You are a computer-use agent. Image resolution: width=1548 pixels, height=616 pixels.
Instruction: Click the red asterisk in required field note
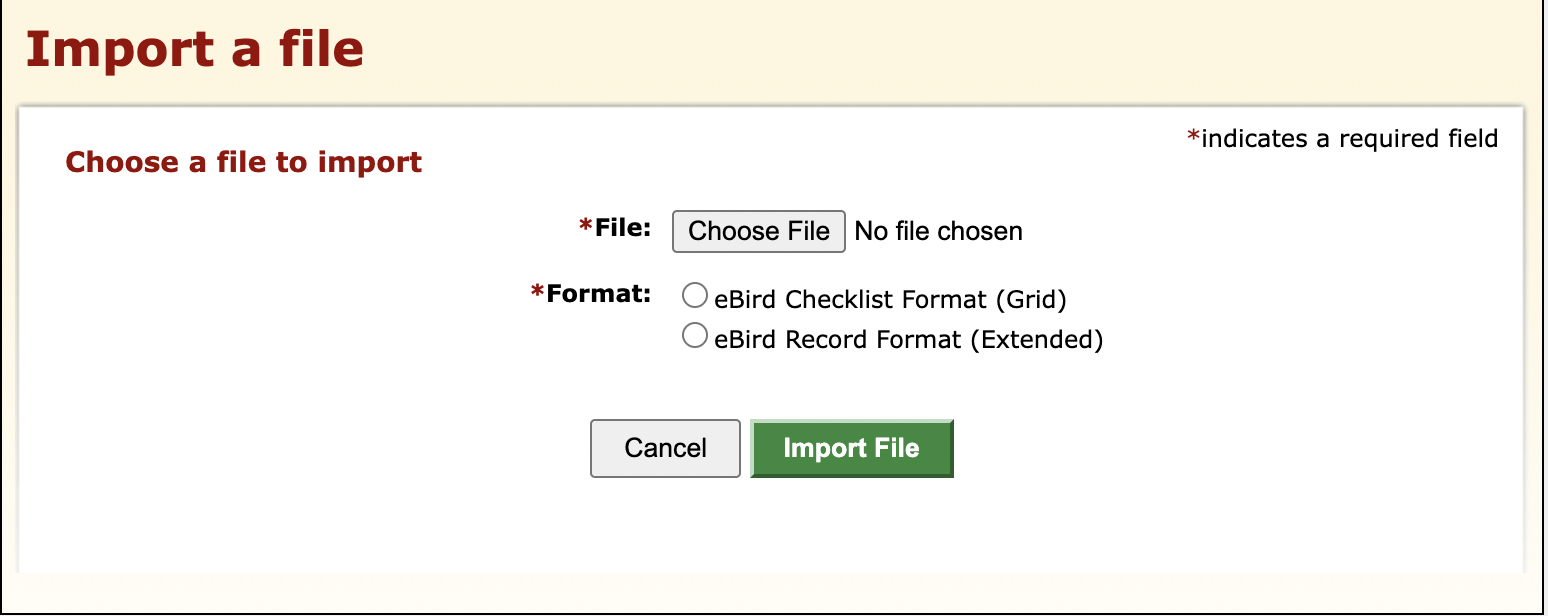(1193, 138)
